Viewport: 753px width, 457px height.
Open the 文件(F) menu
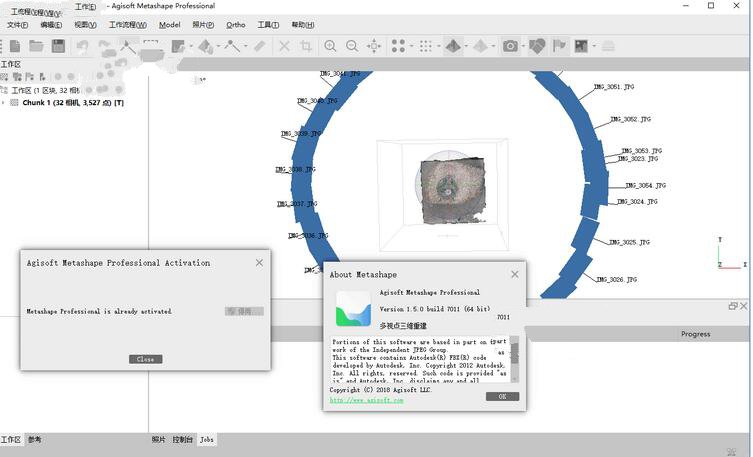(17, 25)
